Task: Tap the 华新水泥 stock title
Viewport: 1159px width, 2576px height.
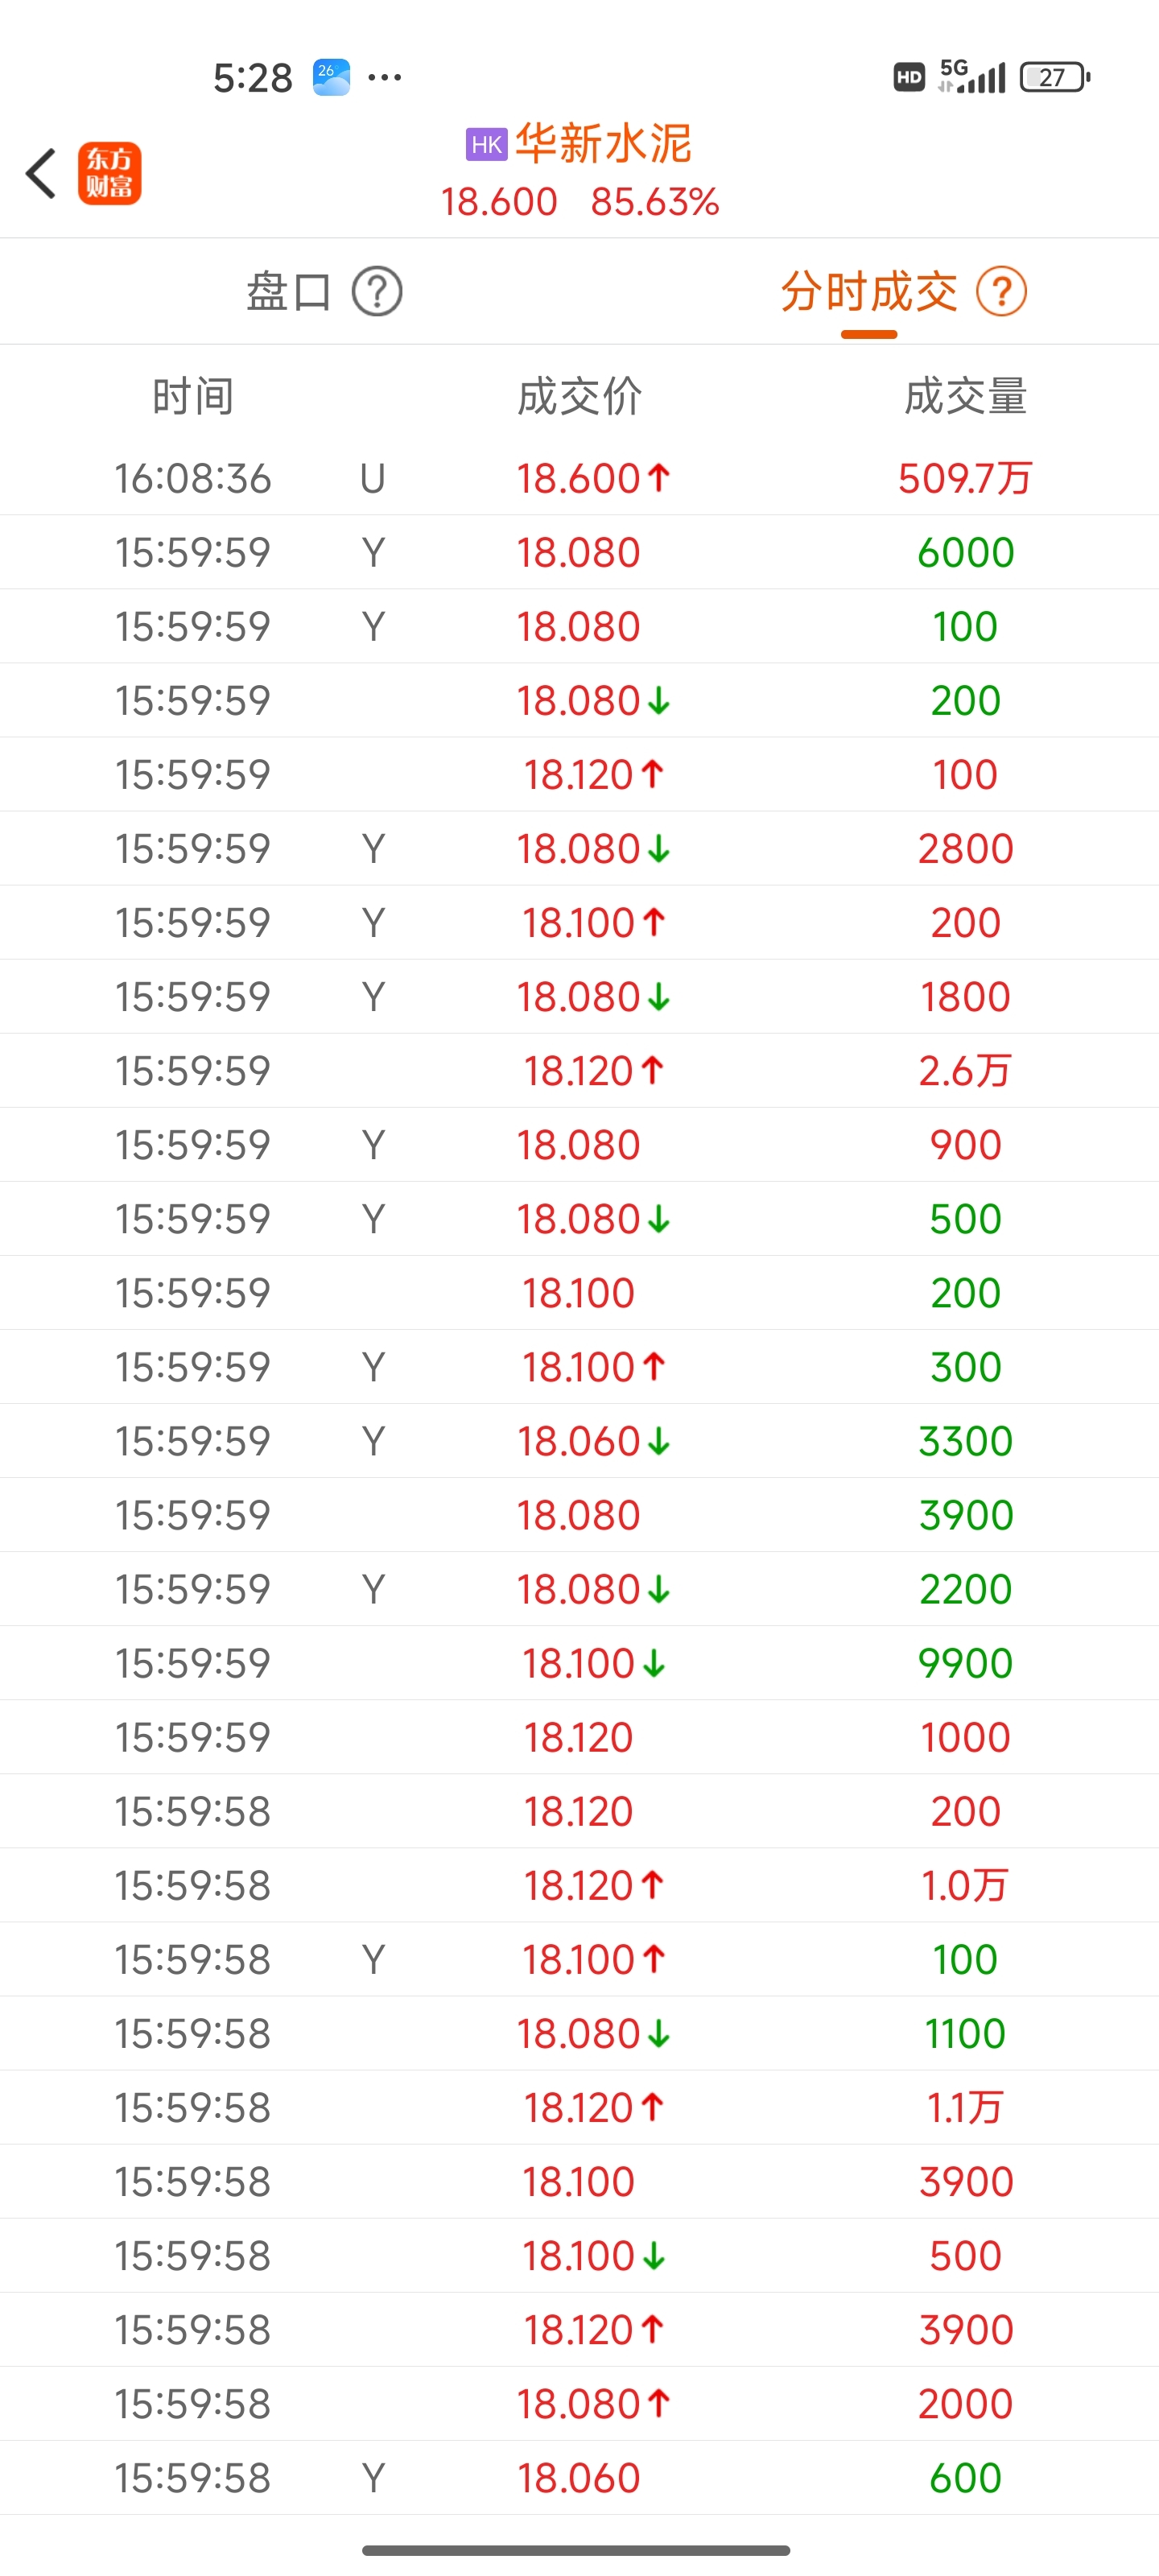Action: pos(603,144)
